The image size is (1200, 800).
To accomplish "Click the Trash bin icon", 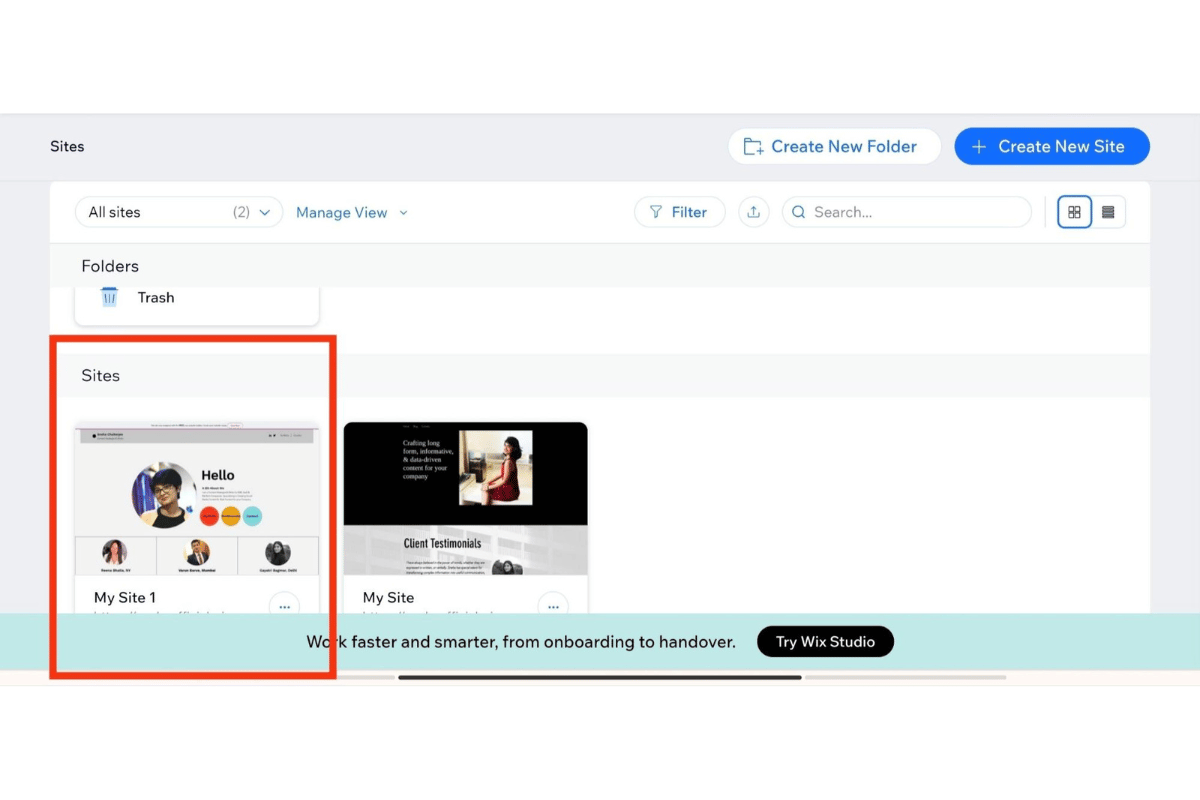I will tap(110, 297).
